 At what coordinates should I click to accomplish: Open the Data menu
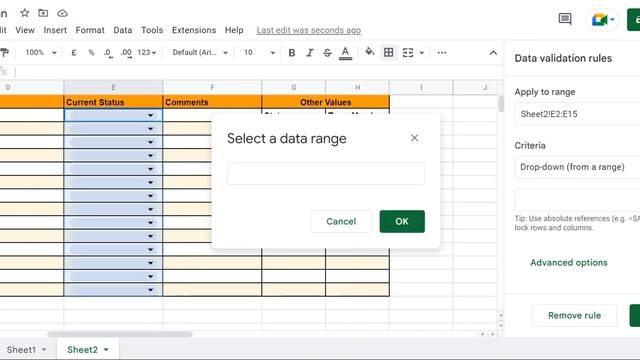(x=123, y=30)
